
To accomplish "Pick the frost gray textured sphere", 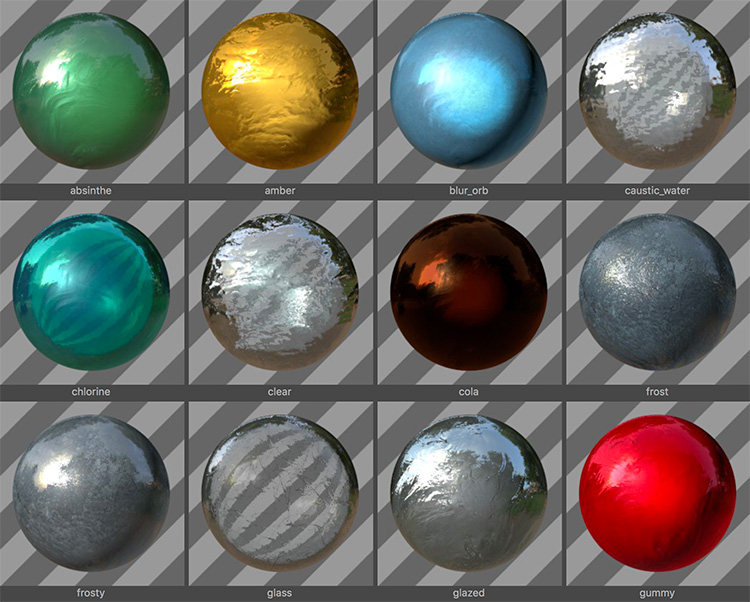I will click(x=658, y=292).
